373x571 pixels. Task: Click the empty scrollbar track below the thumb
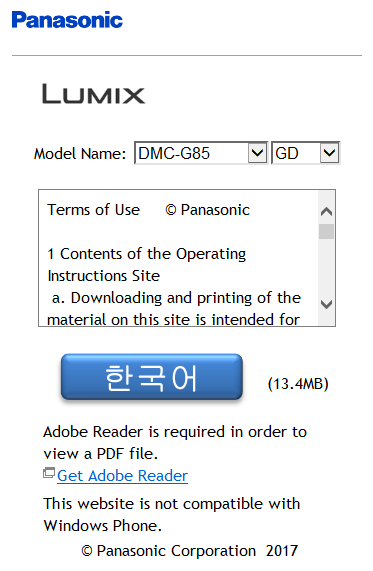(326, 268)
